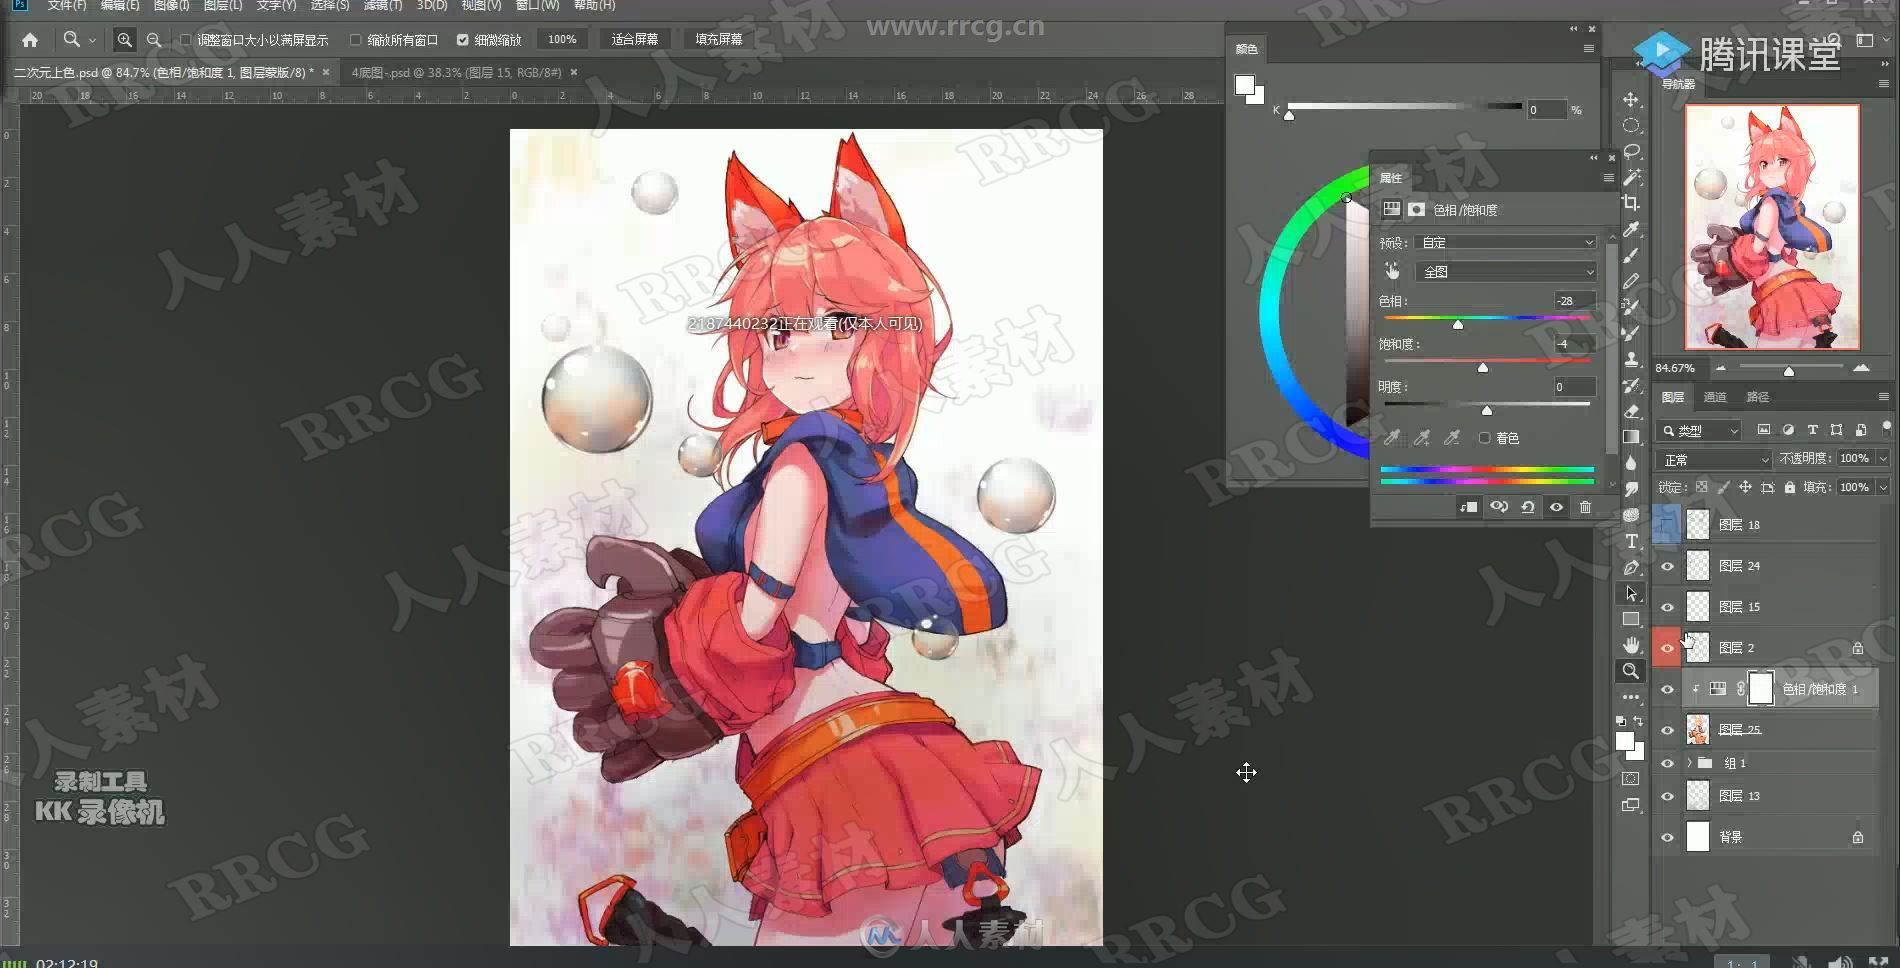The height and width of the screenshot is (968, 1900).
Task: Open the fill dropdown arrow
Action: pos(1883,487)
